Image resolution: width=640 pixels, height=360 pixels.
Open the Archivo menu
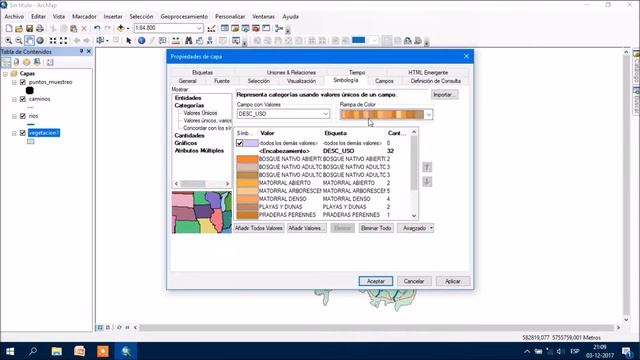point(14,17)
